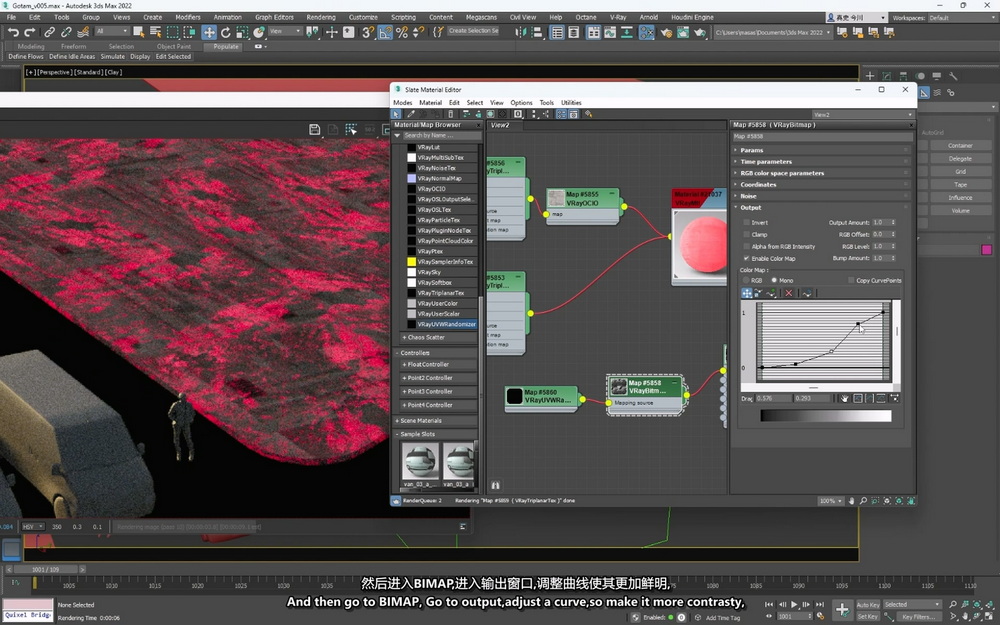1000x625 pixels.
Task: Activate the Select and Uniform Scale tool
Action: click(242, 32)
